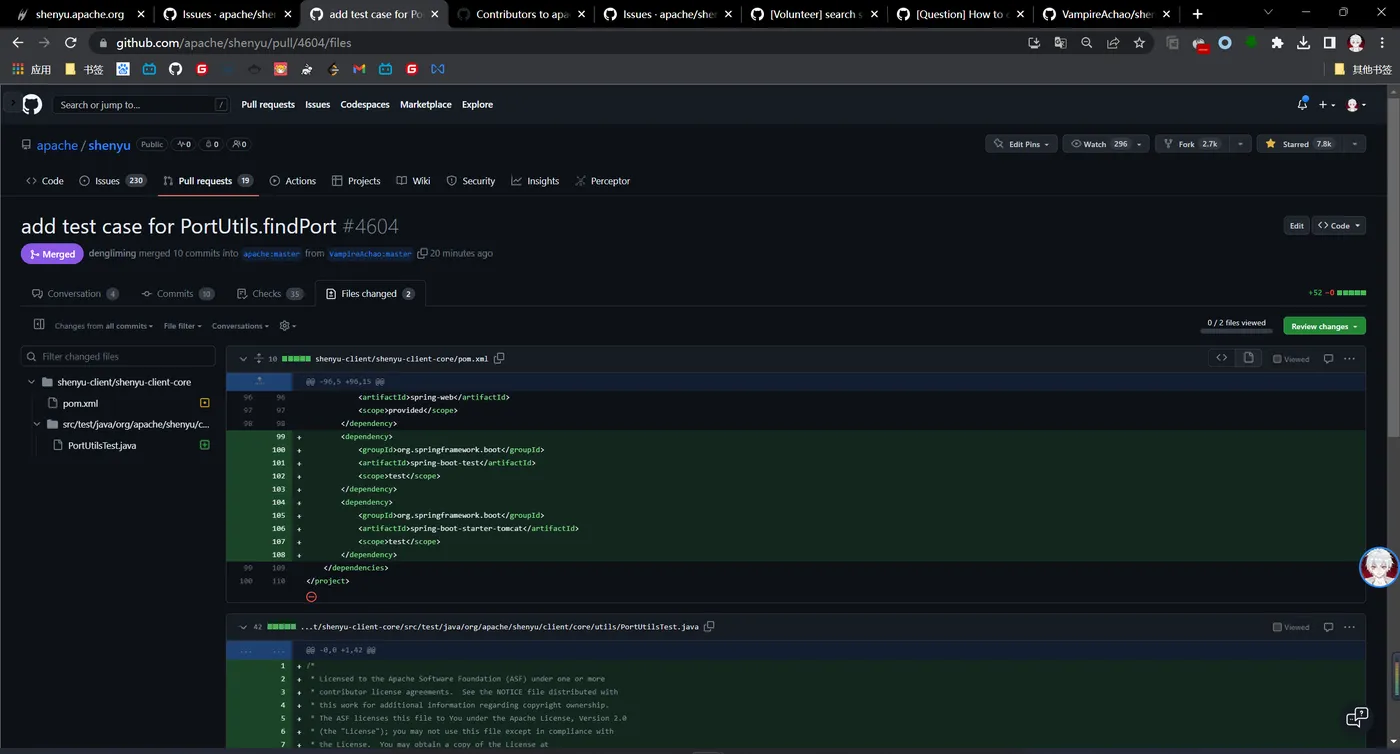Switch to Commits tab

(178, 294)
